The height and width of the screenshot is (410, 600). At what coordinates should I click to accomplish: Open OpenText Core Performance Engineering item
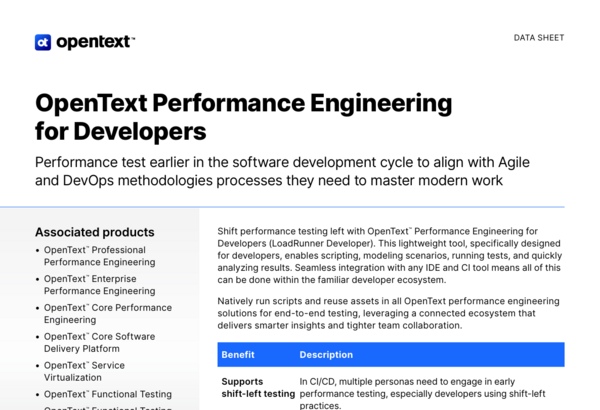(x=108, y=314)
